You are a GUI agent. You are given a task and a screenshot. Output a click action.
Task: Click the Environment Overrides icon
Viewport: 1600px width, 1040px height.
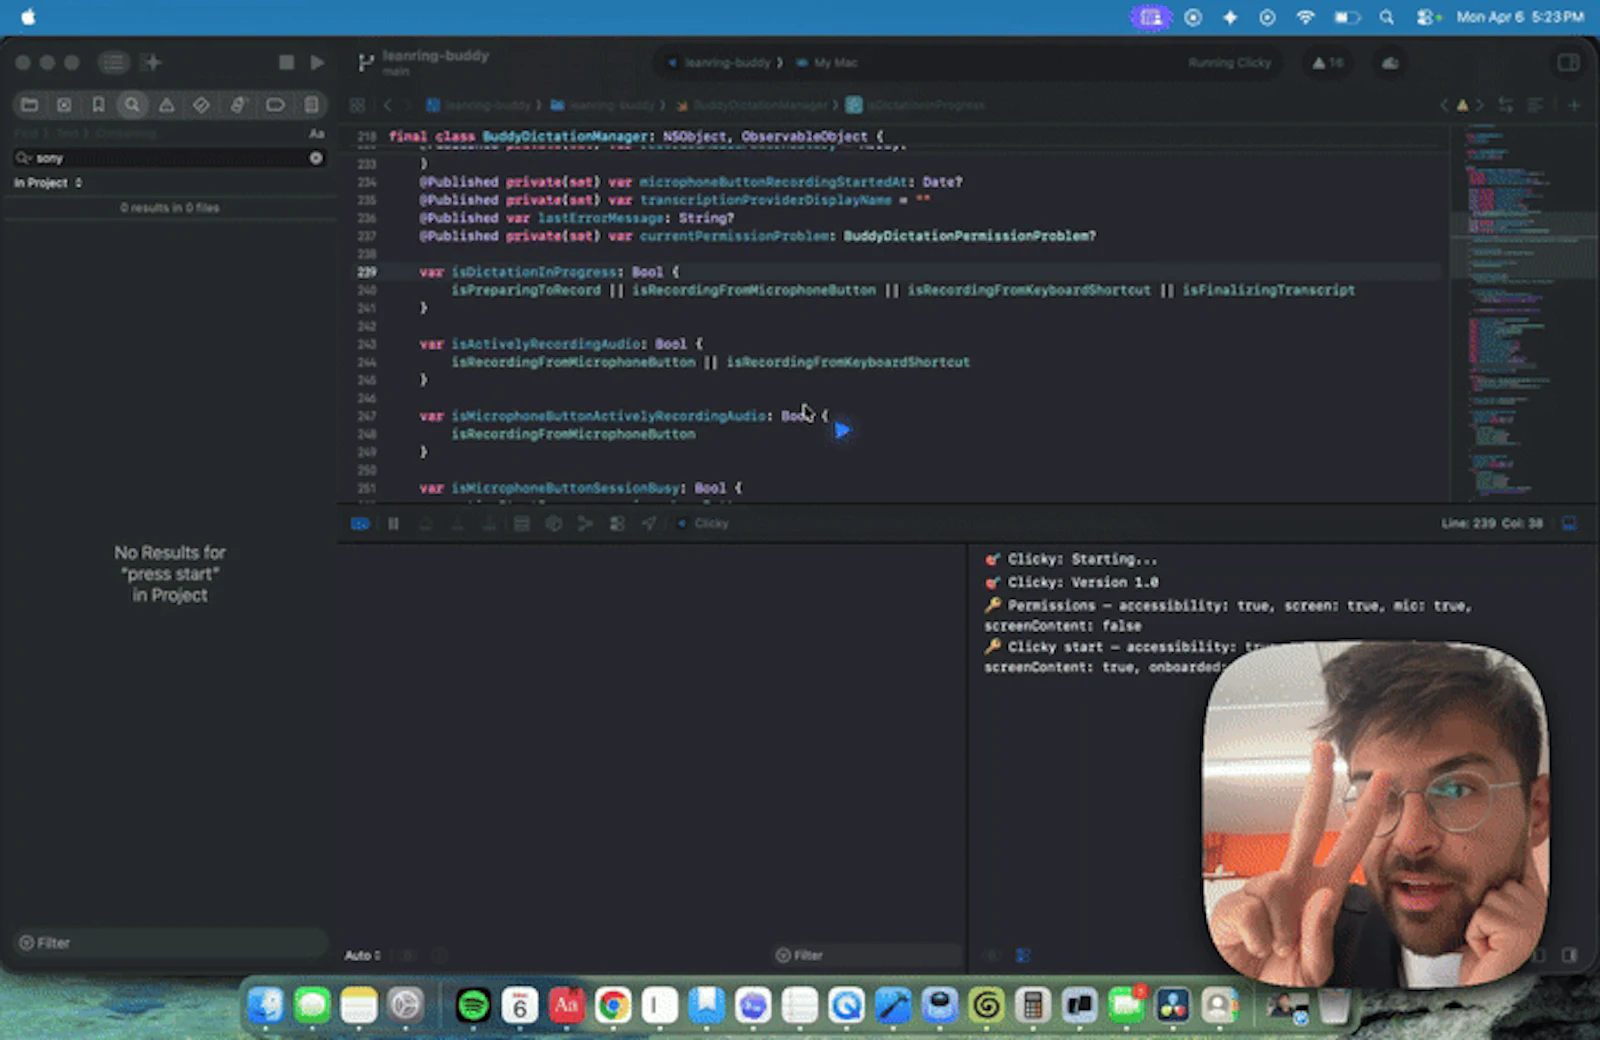coord(617,524)
